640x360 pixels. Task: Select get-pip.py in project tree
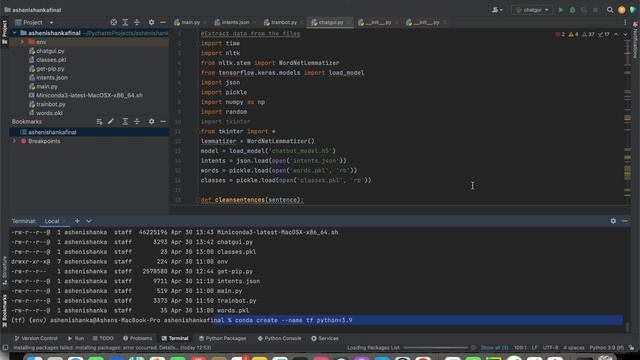click(50, 69)
